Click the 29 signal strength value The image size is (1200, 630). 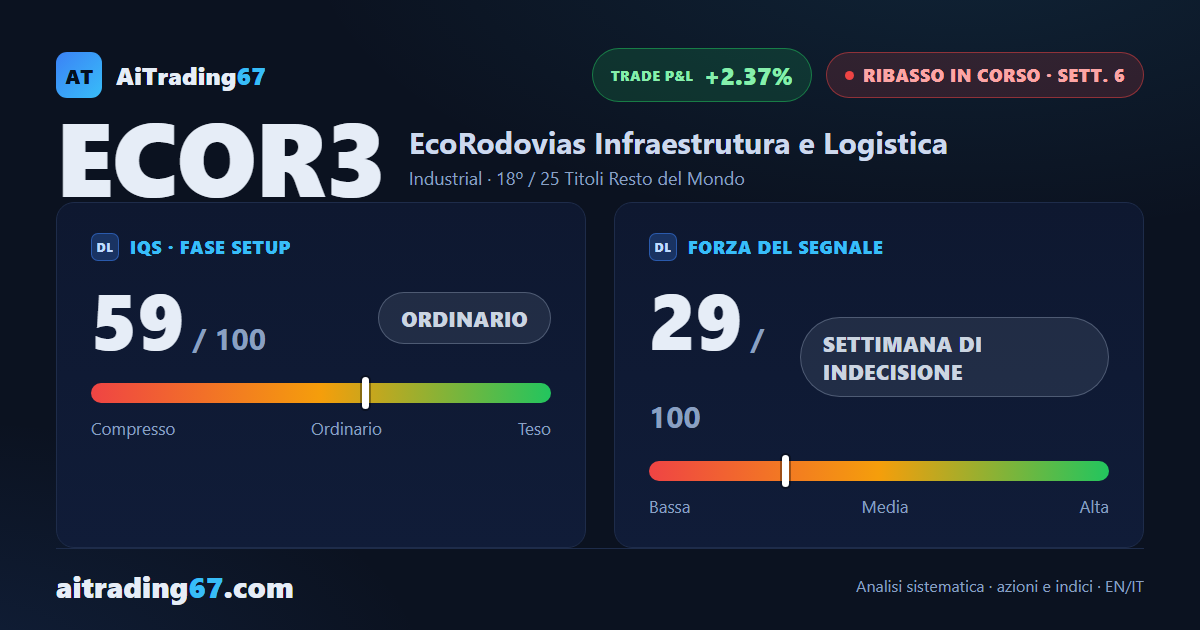(696, 323)
